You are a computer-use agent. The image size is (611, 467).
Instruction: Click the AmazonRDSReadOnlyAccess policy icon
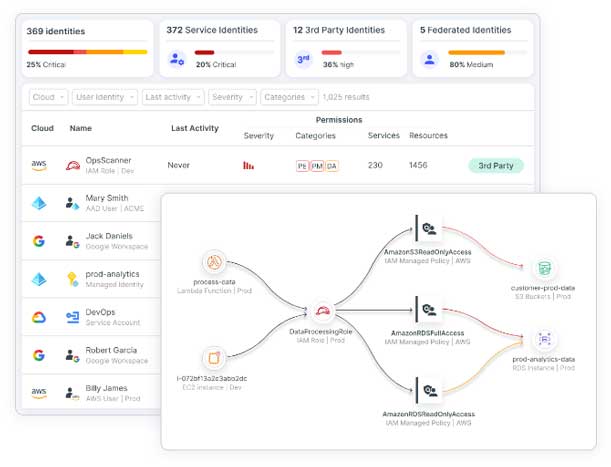click(x=428, y=390)
